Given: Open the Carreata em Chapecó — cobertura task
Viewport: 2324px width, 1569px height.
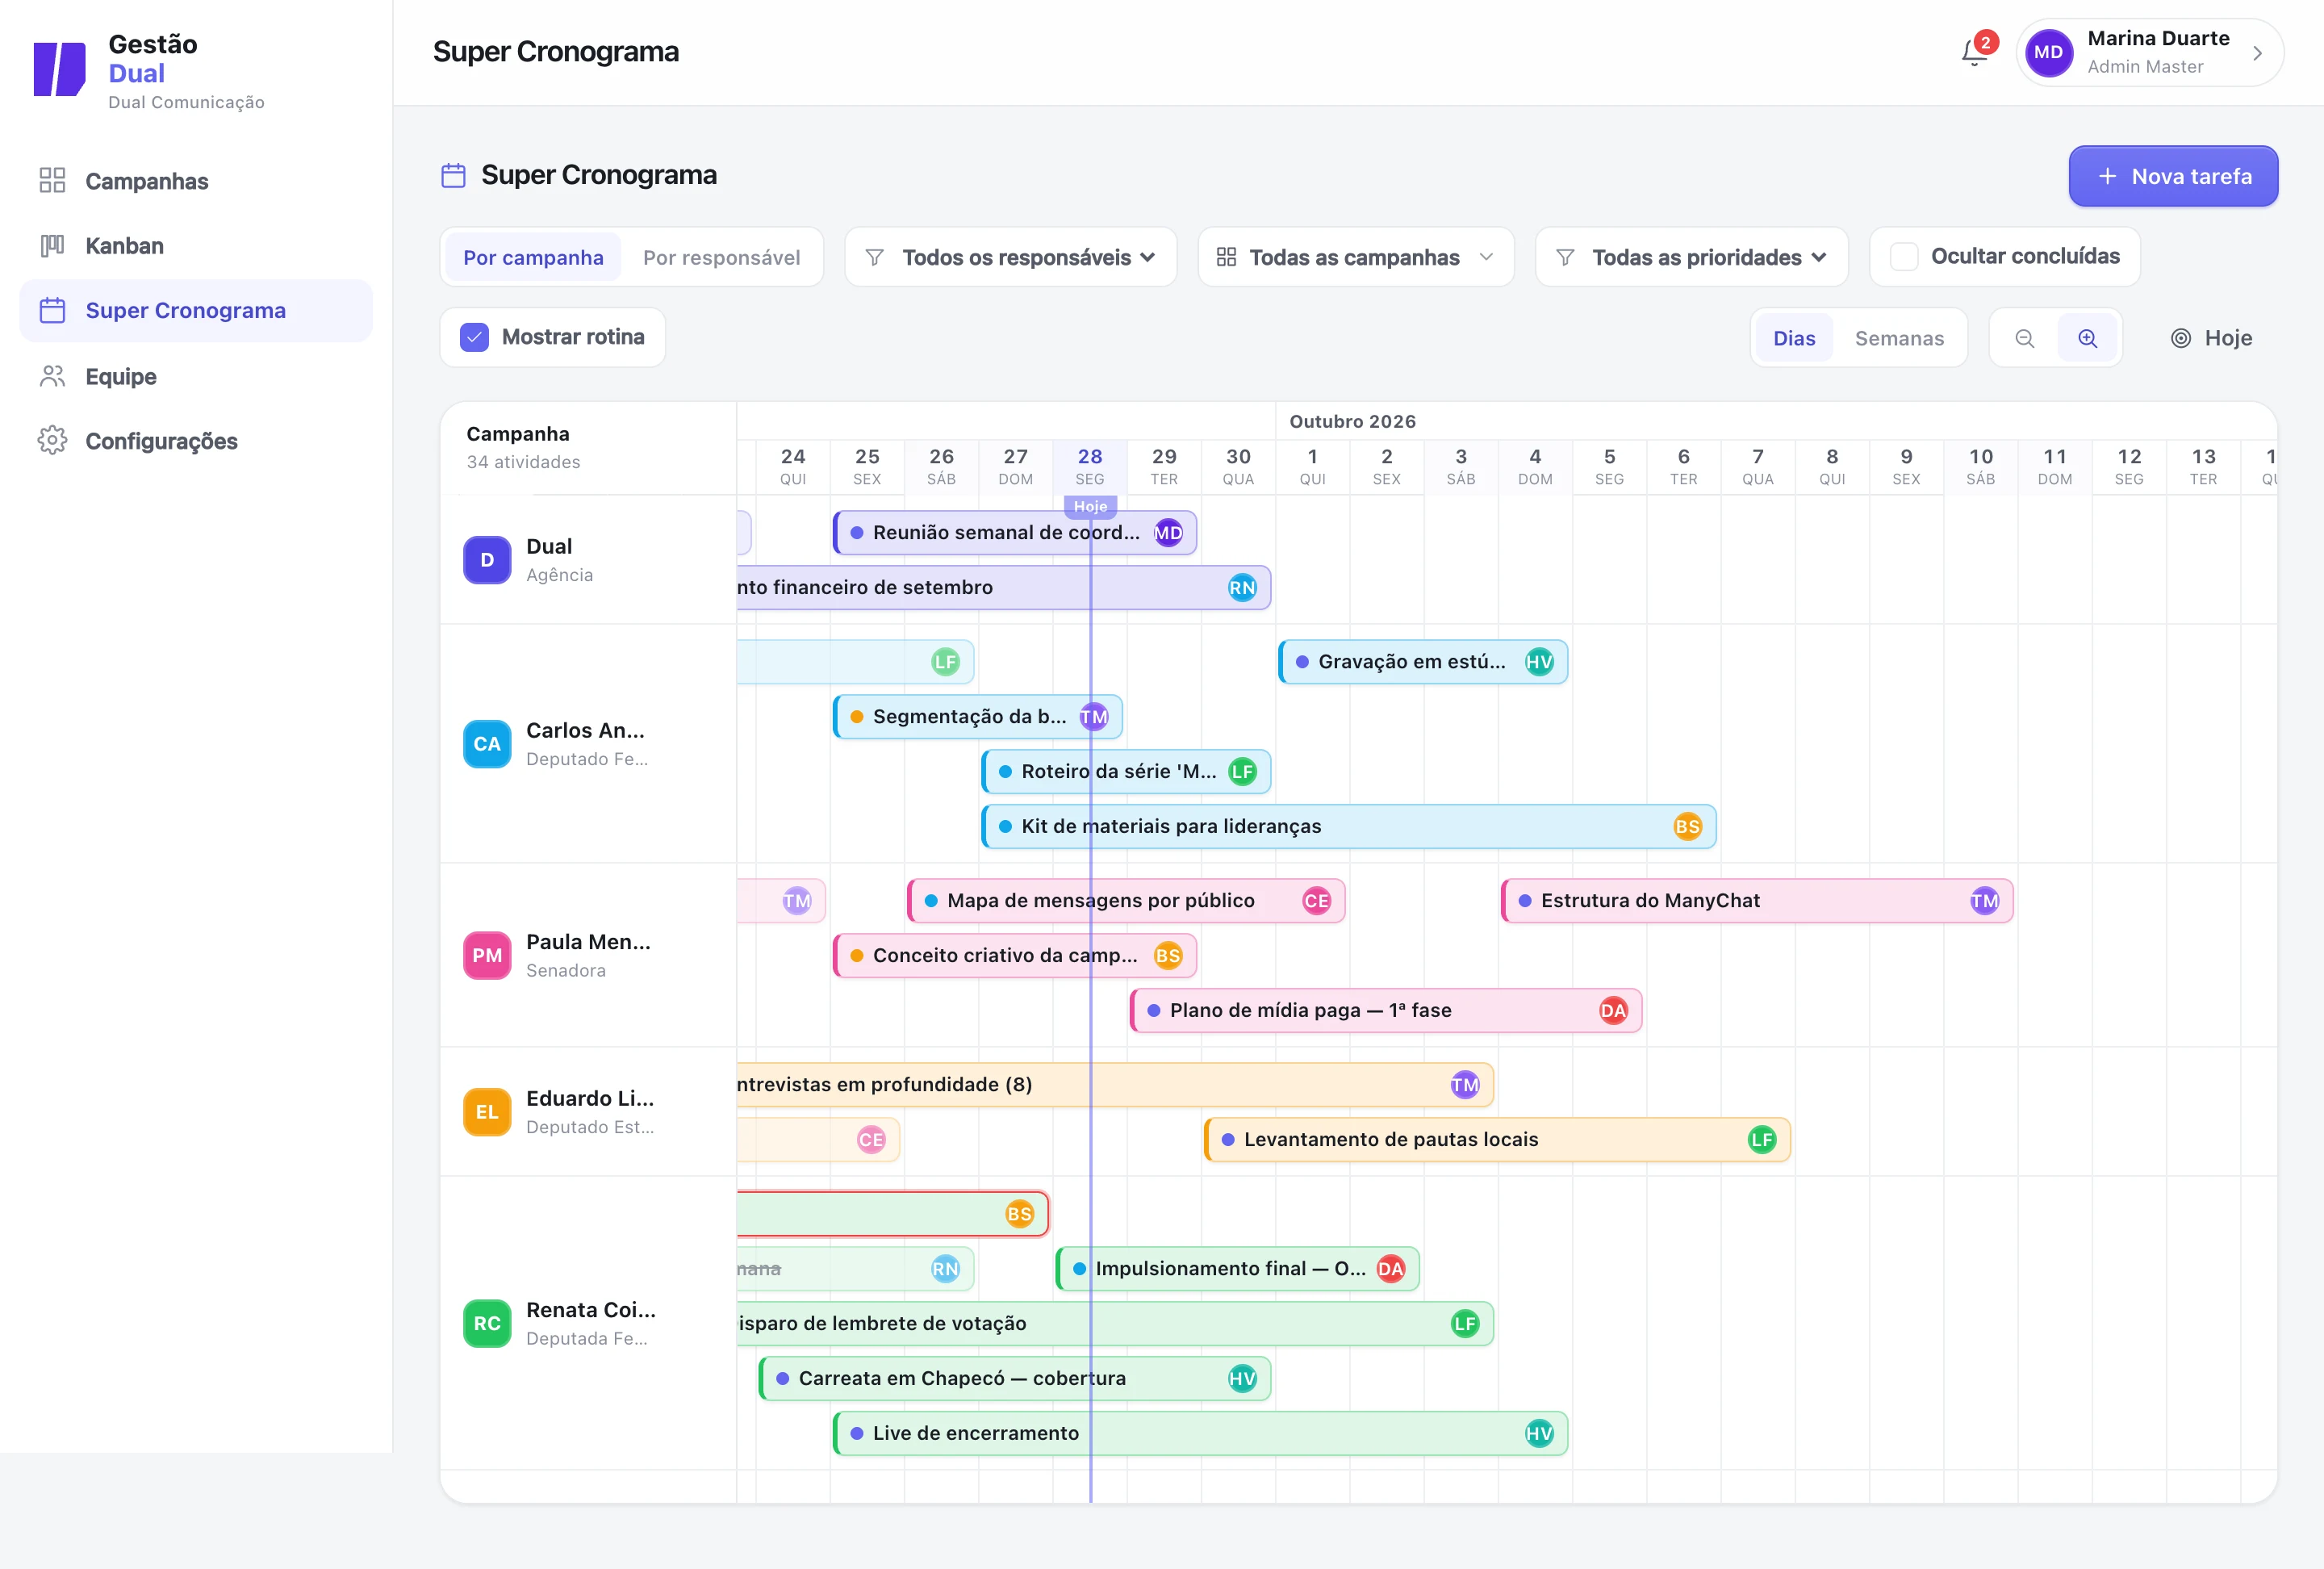Looking at the screenshot, I should [1015, 1379].
